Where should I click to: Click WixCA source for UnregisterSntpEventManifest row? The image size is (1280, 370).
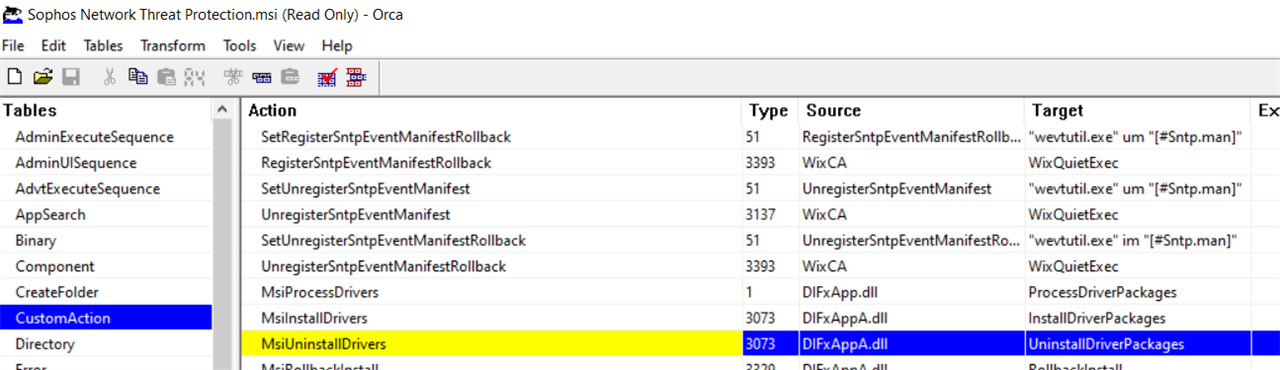[911, 215]
